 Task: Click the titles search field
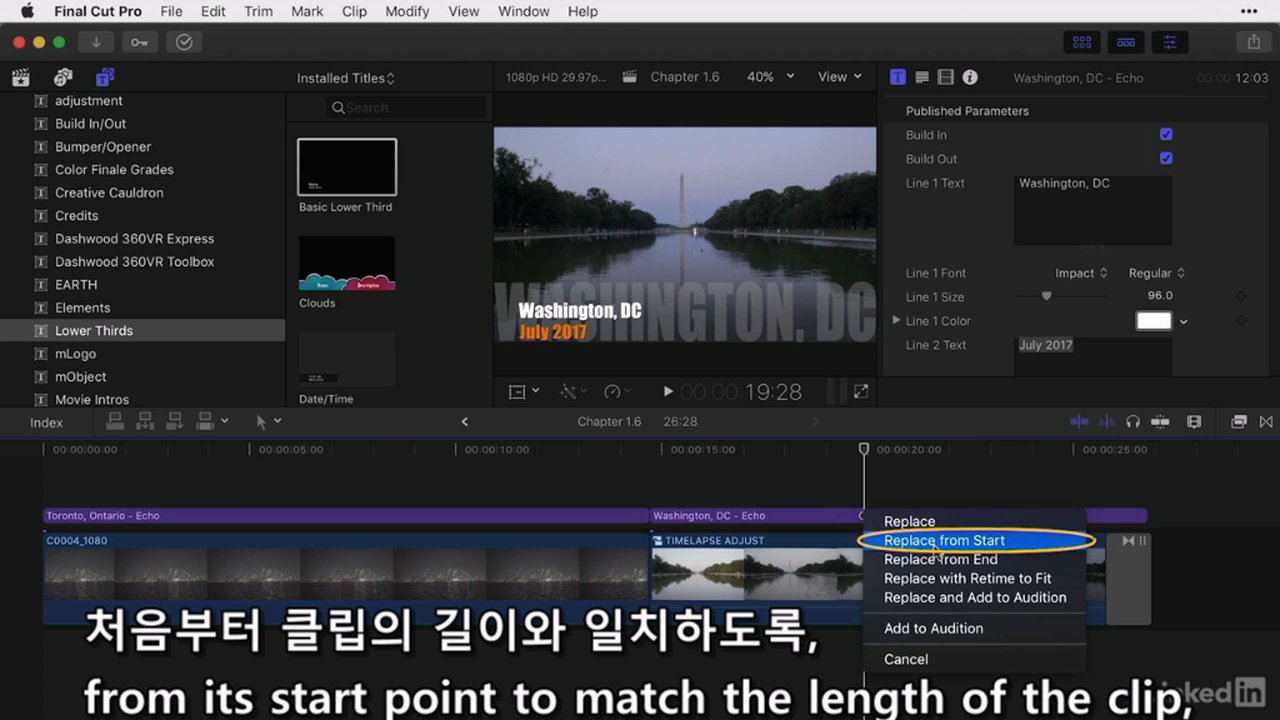tap(406, 107)
